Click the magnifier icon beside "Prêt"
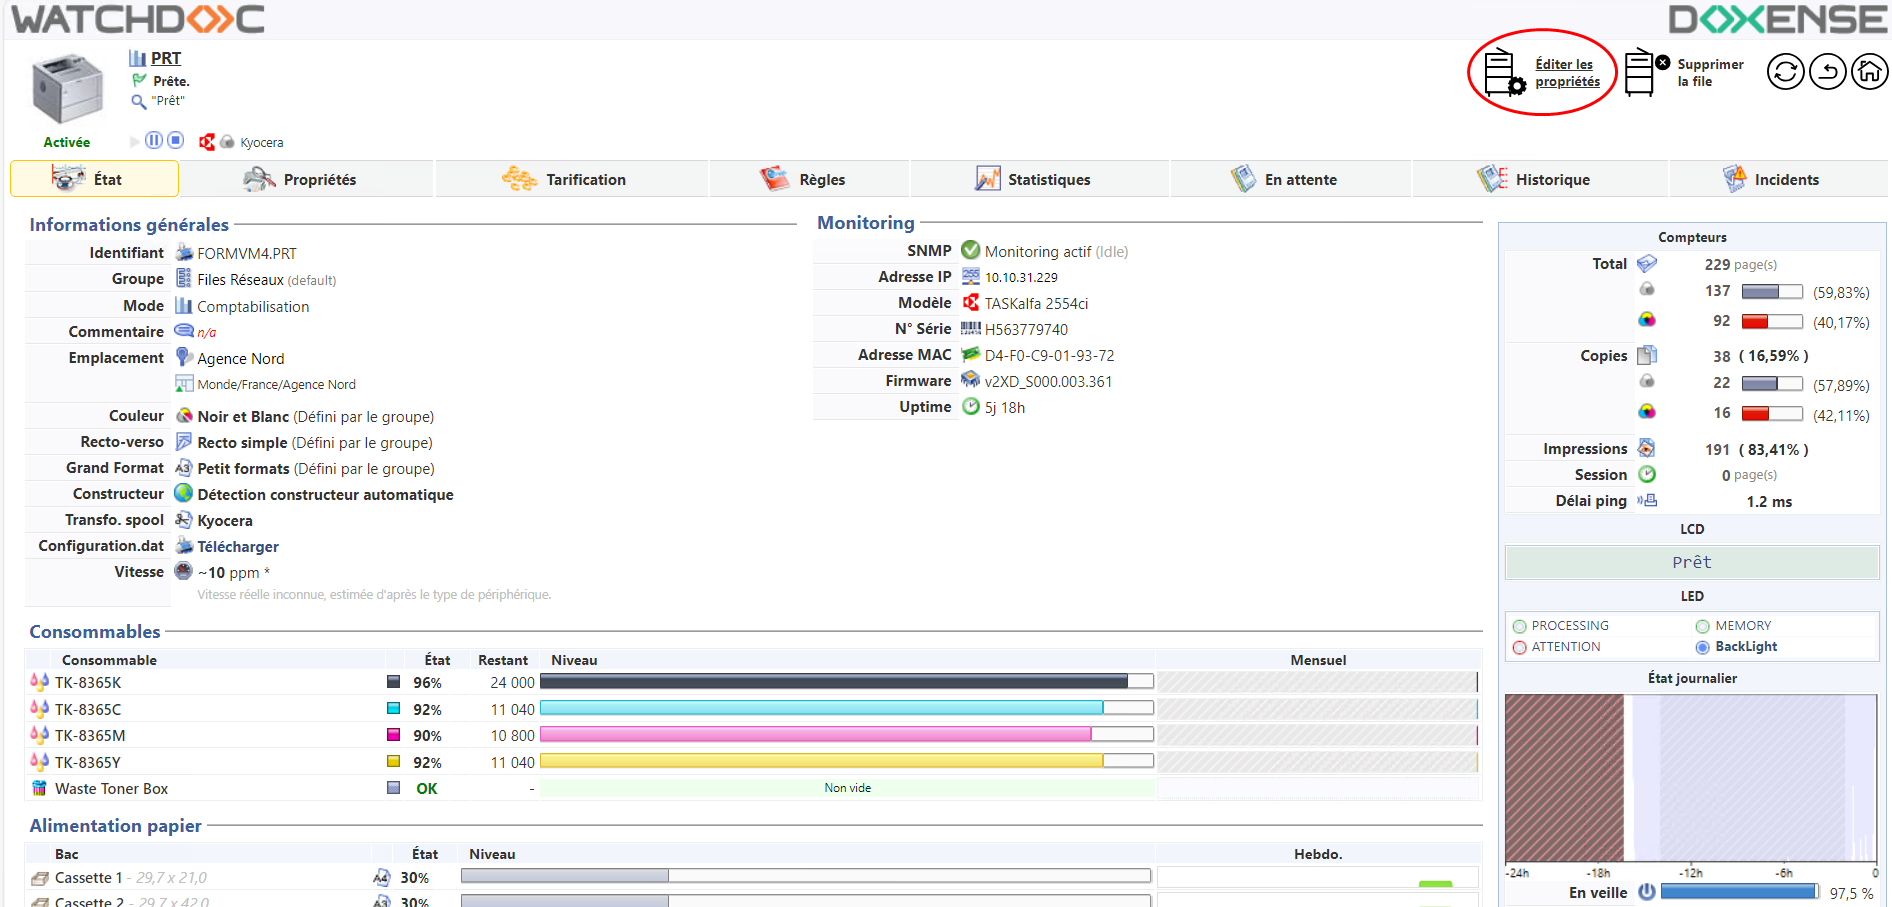This screenshot has width=1892, height=907. click(x=139, y=101)
